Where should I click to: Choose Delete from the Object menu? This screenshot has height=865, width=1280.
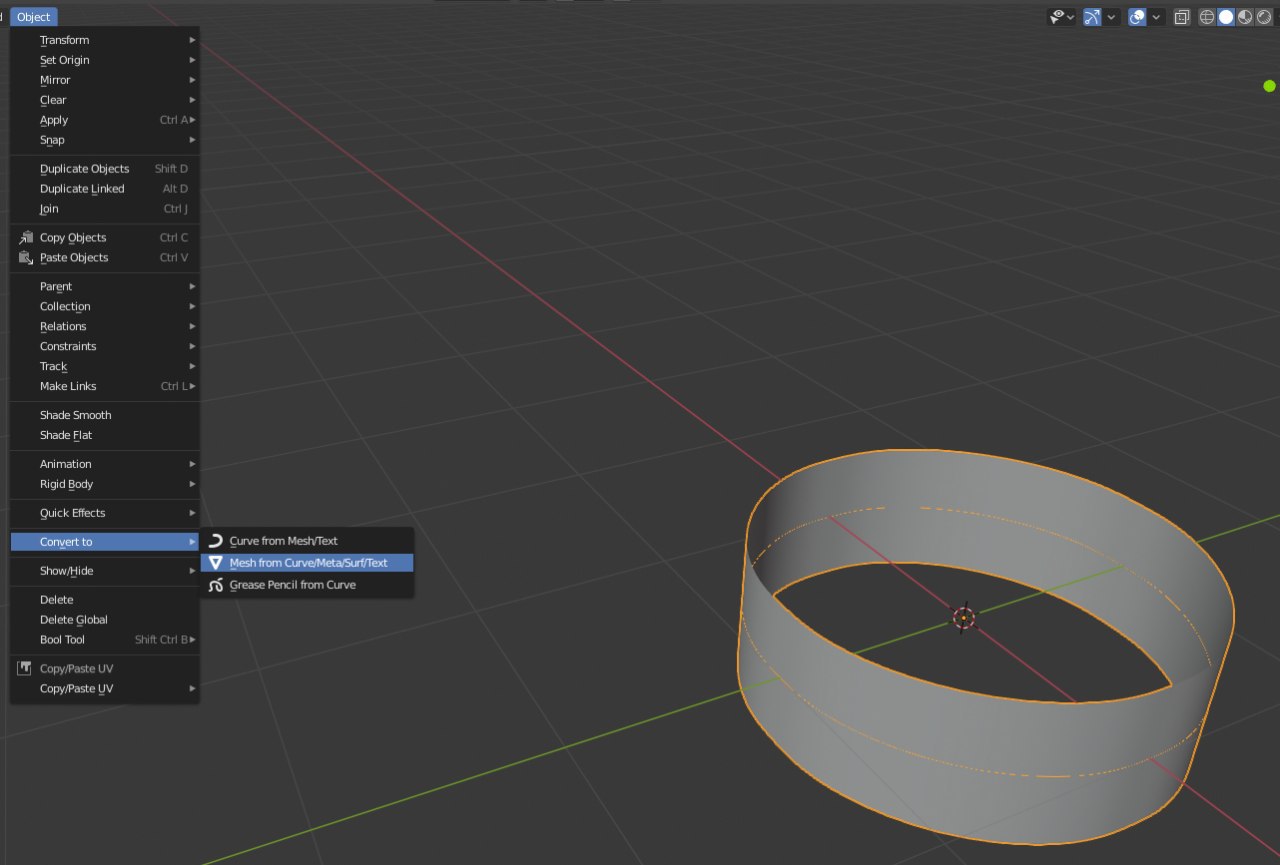point(105,600)
